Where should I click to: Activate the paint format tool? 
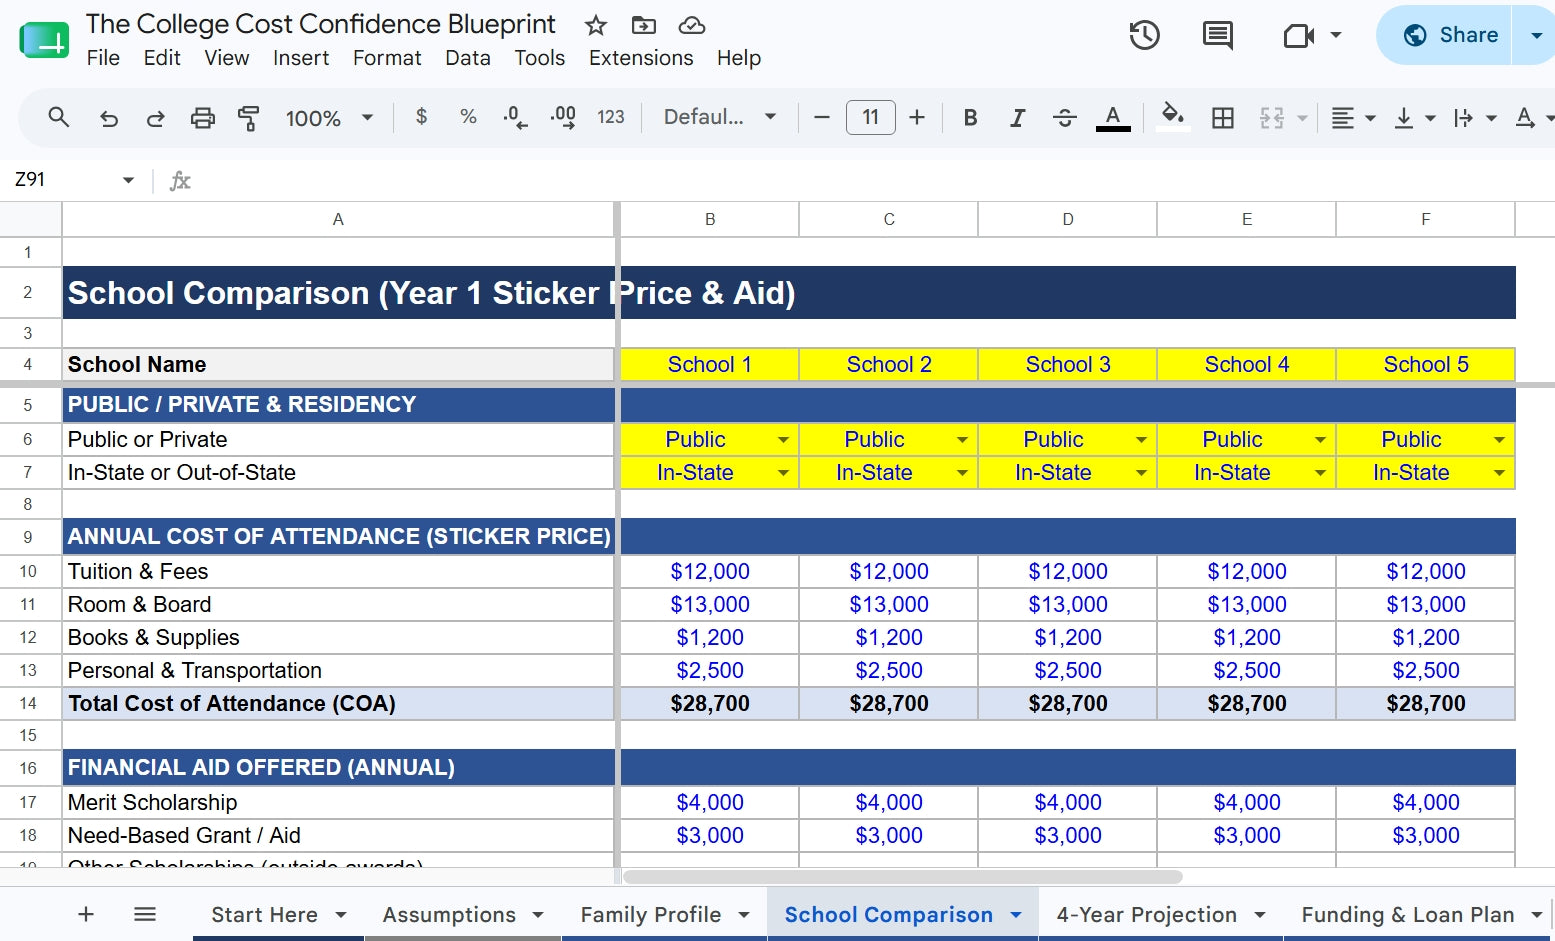tap(249, 118)
